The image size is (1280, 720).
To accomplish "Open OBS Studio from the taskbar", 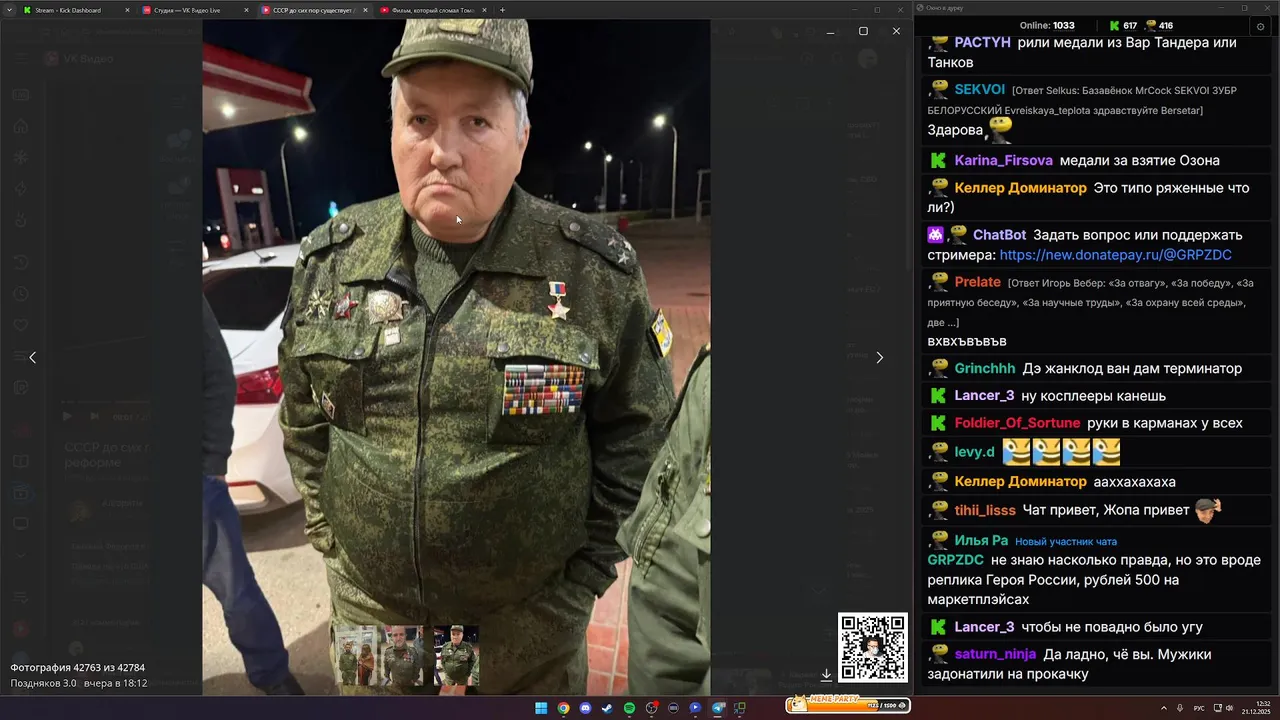I will coord(651,708).
